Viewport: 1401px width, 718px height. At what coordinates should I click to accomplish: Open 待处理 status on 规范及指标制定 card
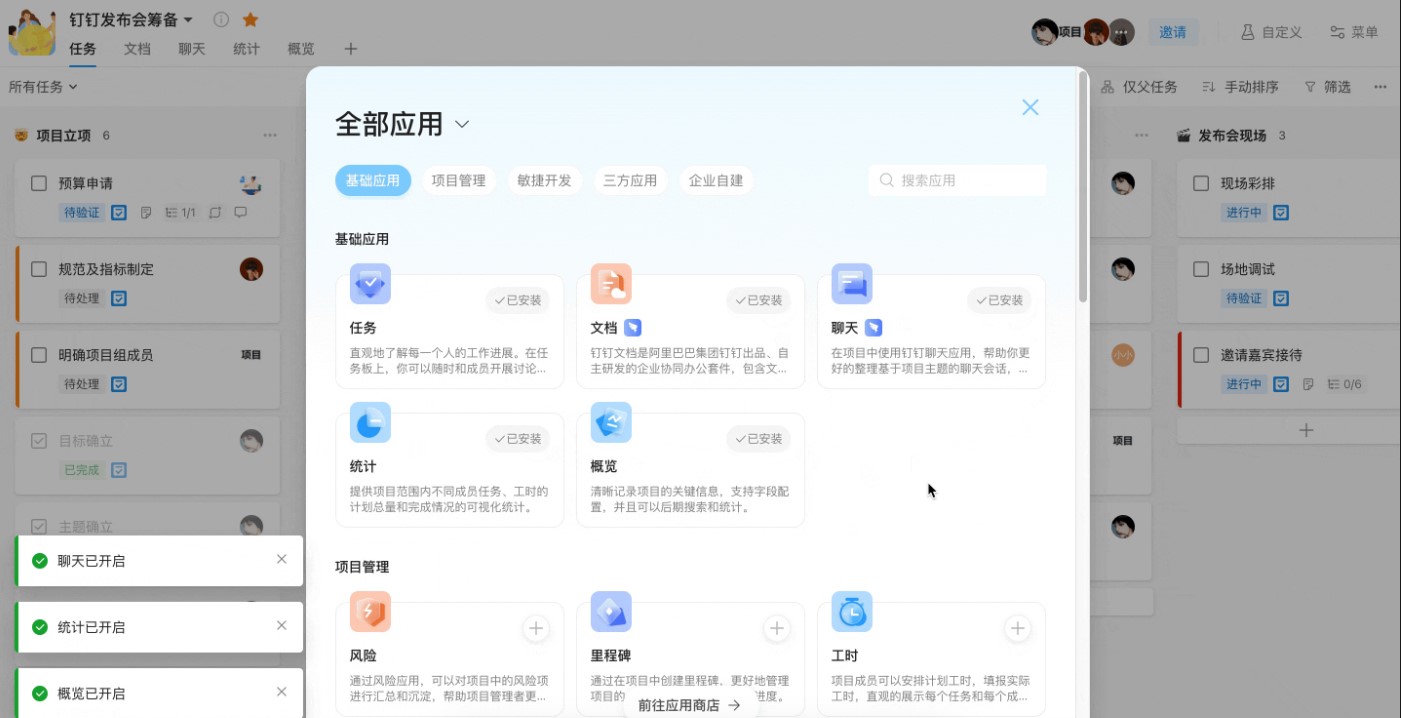tap(82, 298)
